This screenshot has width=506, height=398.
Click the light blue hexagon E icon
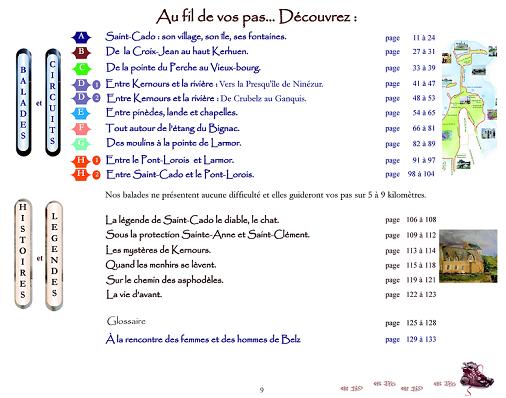pos(81,113)
